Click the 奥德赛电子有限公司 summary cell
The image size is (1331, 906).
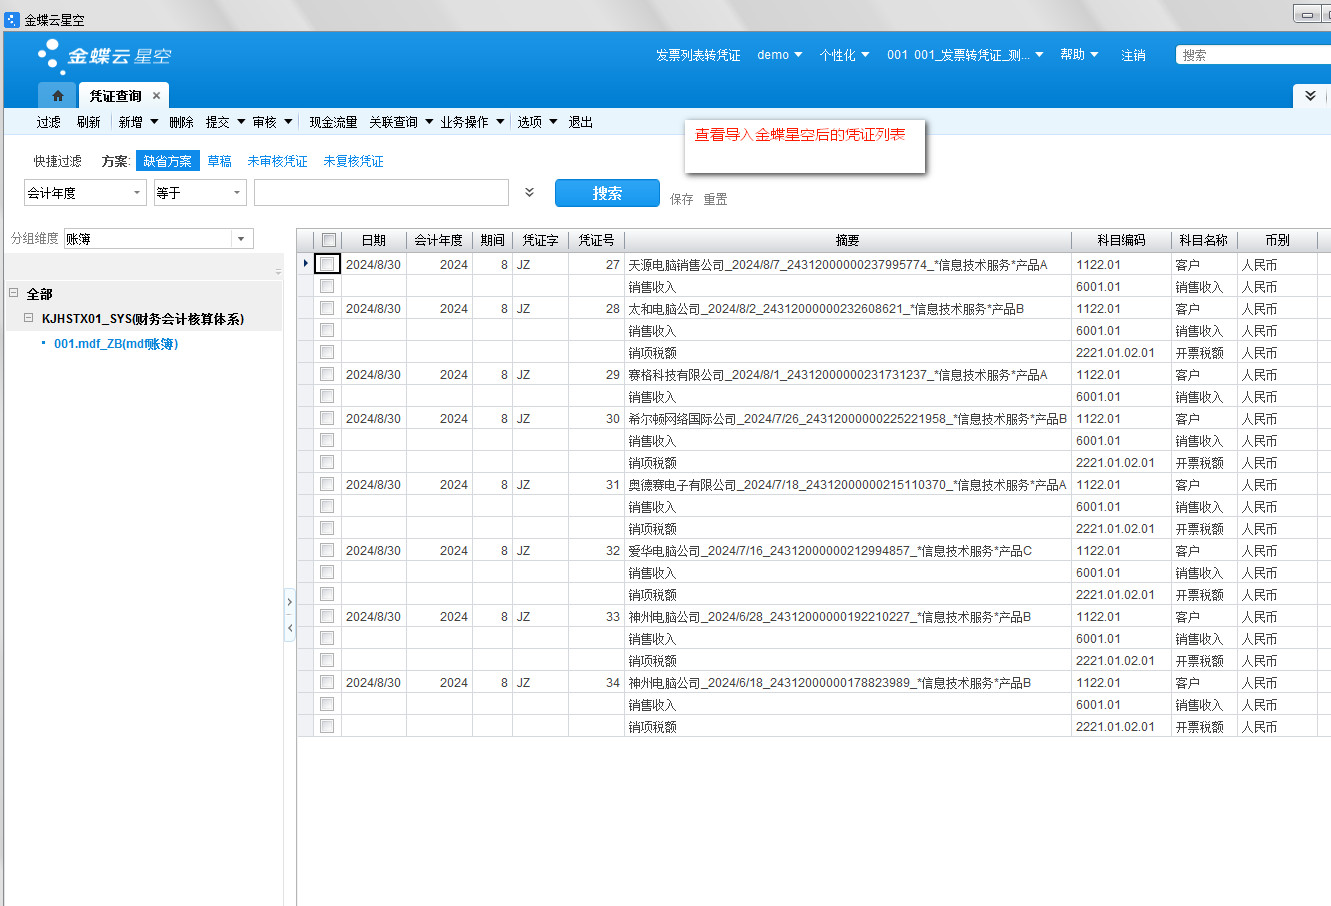click(x=847, y=485)
